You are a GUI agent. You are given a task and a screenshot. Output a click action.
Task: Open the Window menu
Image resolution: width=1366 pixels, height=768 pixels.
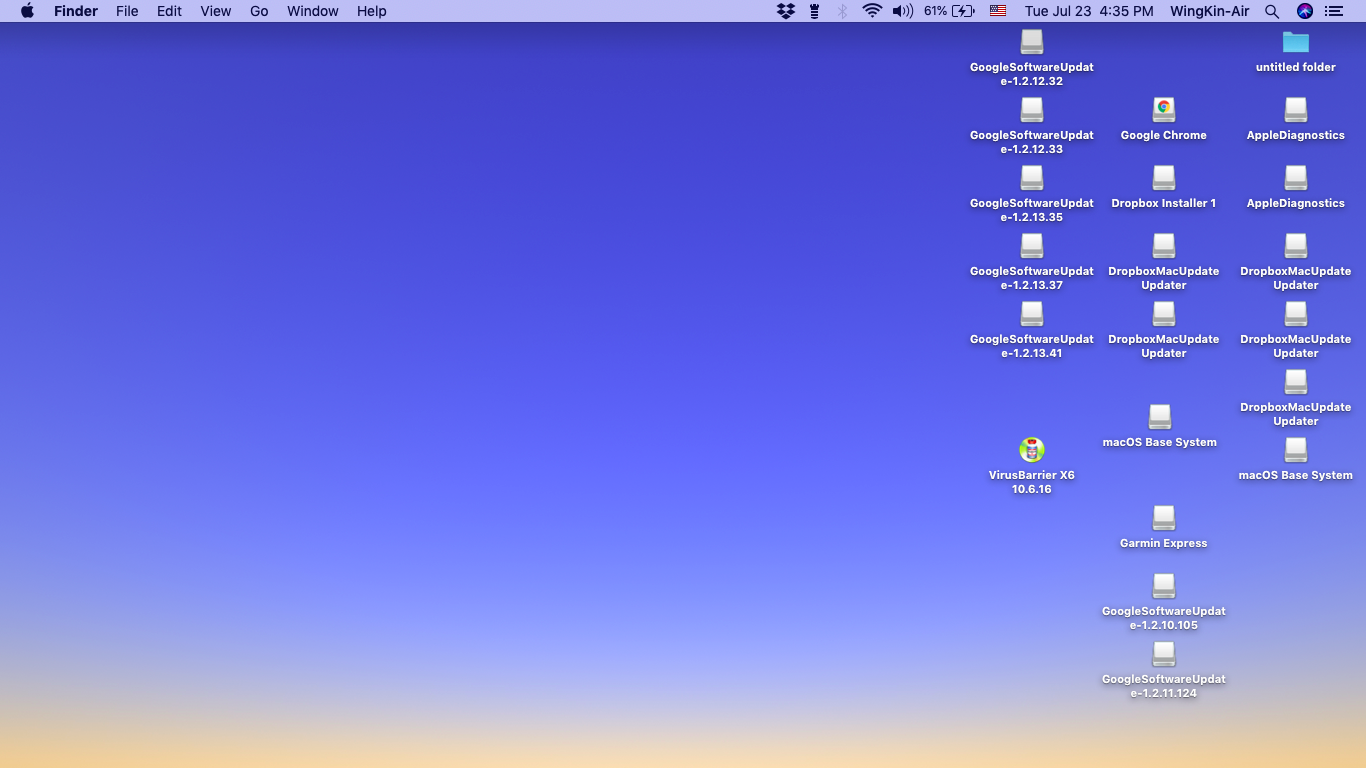313,11
